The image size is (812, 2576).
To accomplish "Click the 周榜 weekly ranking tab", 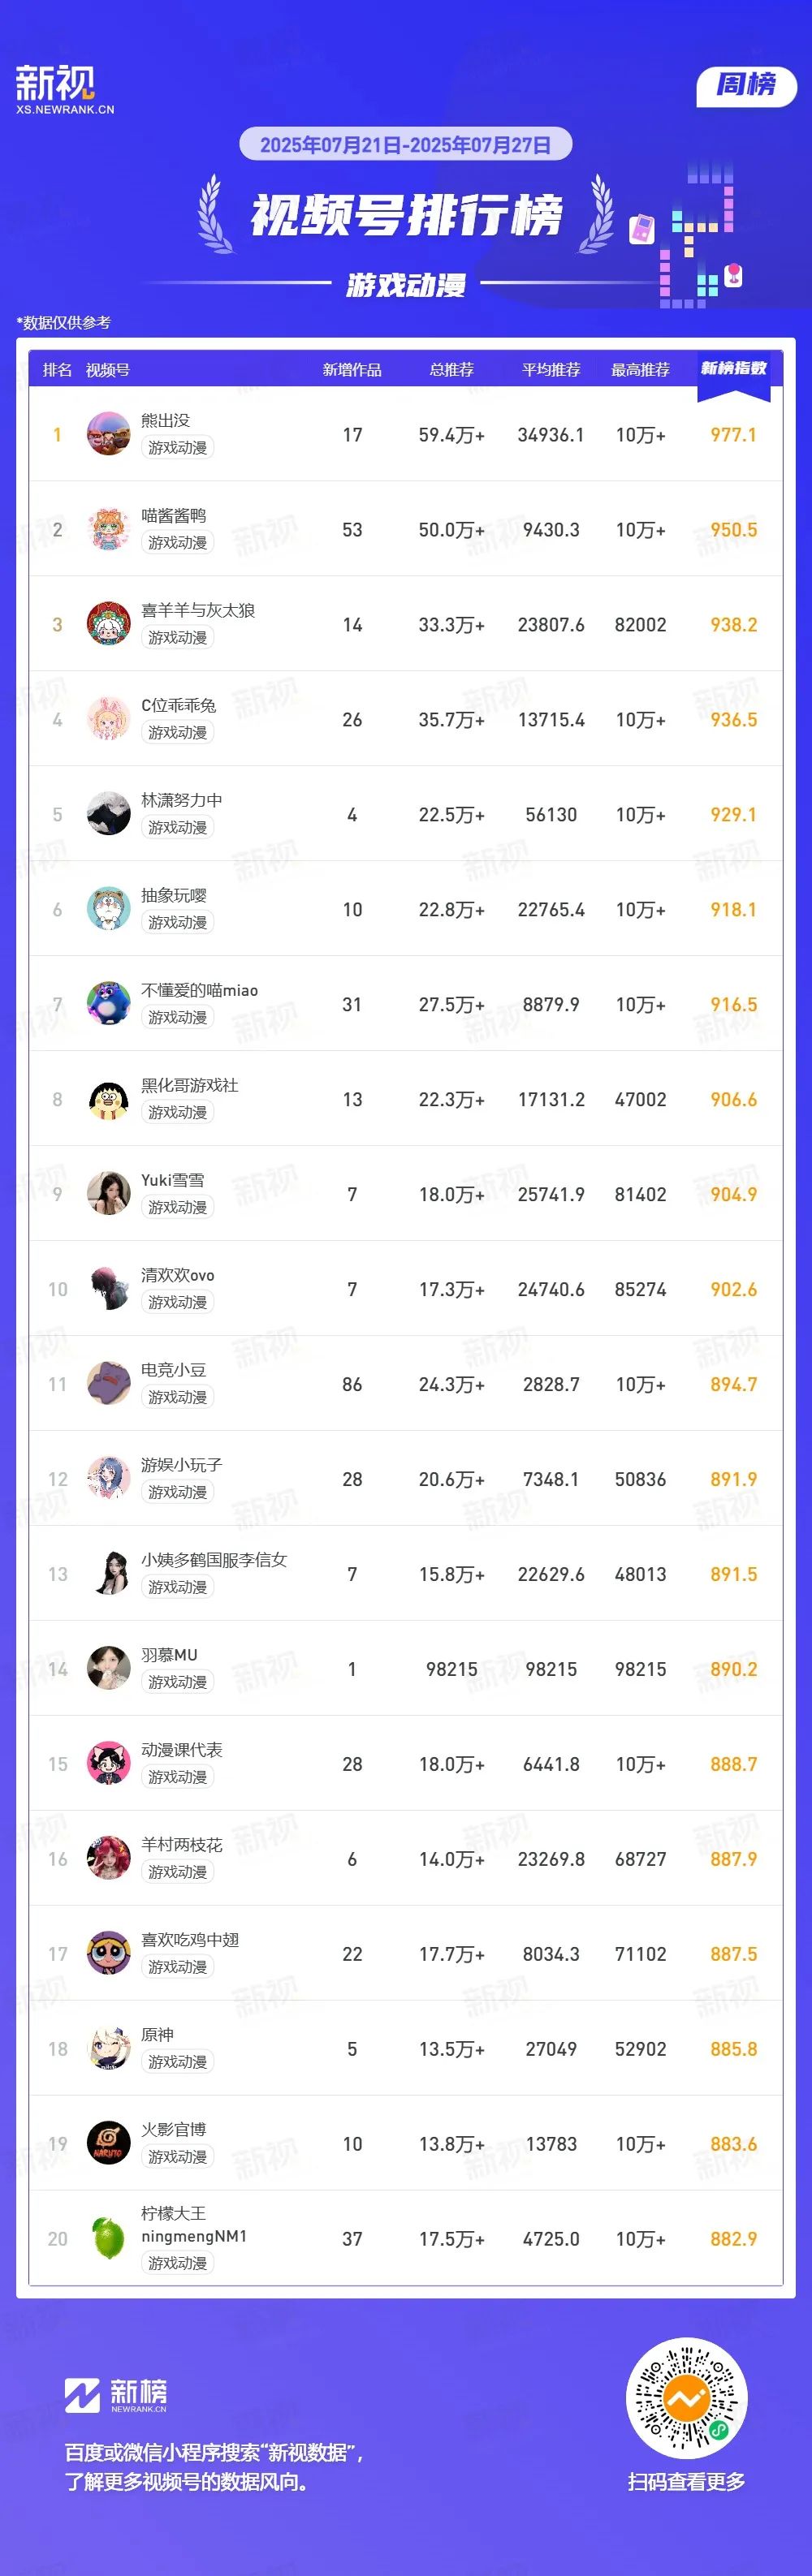I will point(746,85).
